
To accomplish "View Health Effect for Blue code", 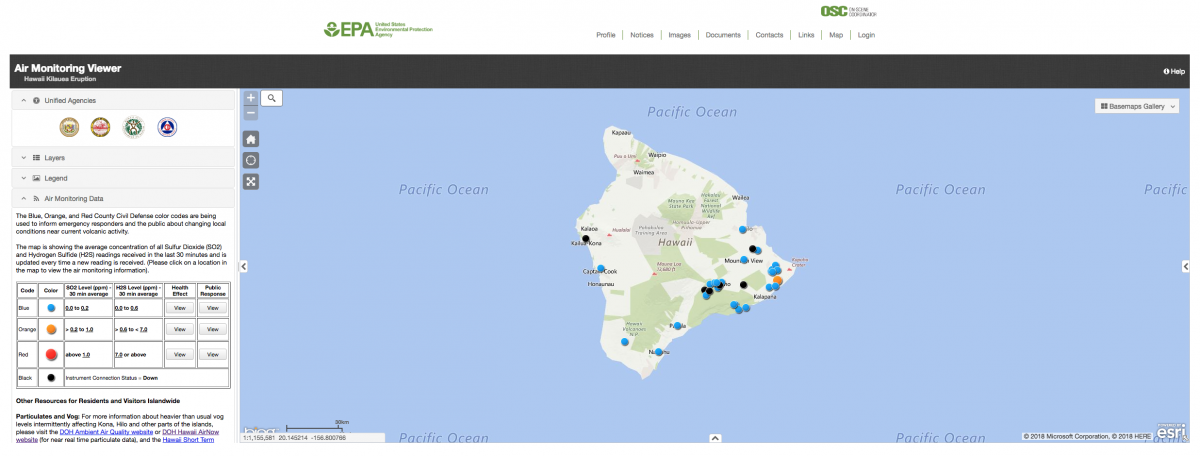I will (179, 308).
